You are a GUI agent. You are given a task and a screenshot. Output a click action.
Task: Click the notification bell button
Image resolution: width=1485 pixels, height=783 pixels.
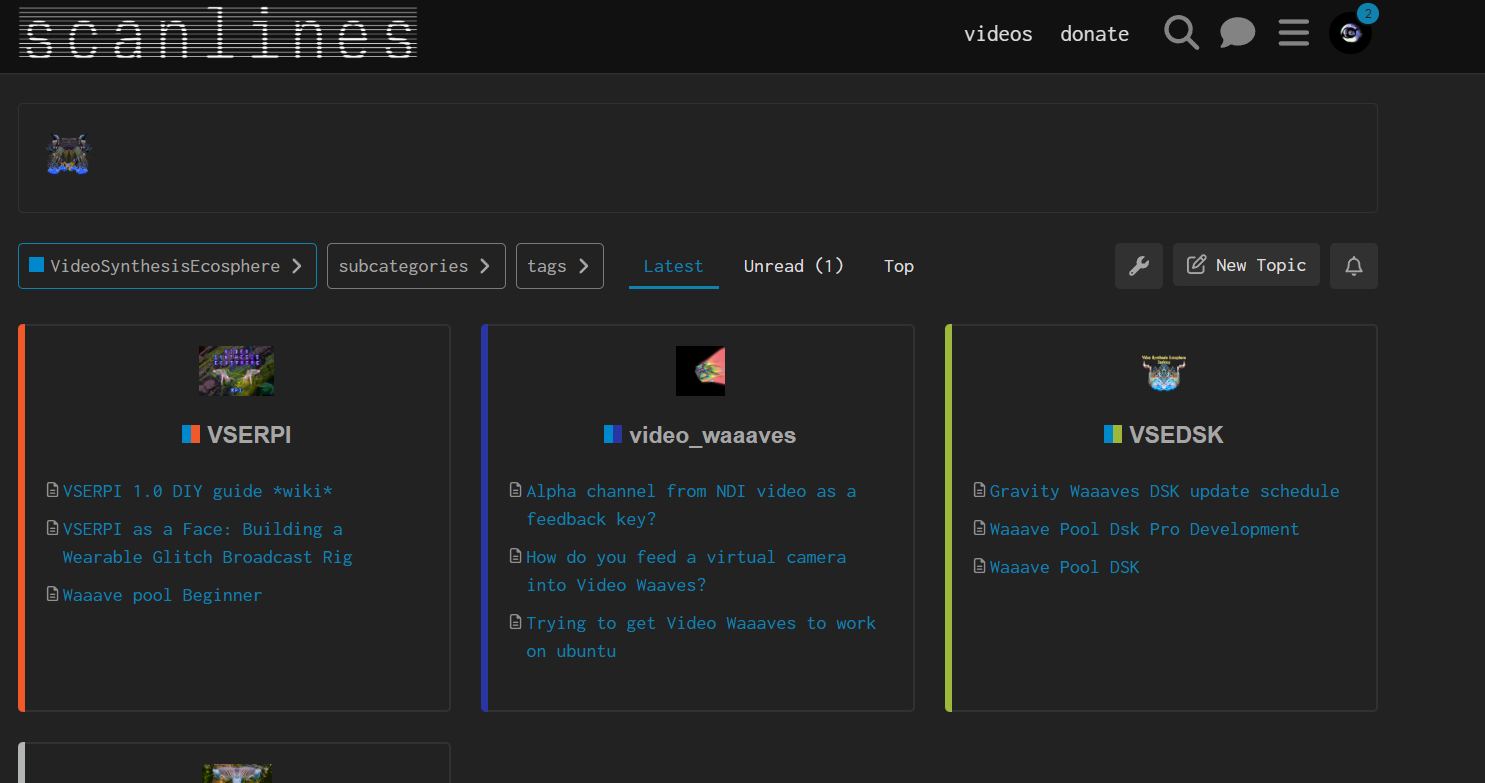(x=1353, y=266)
